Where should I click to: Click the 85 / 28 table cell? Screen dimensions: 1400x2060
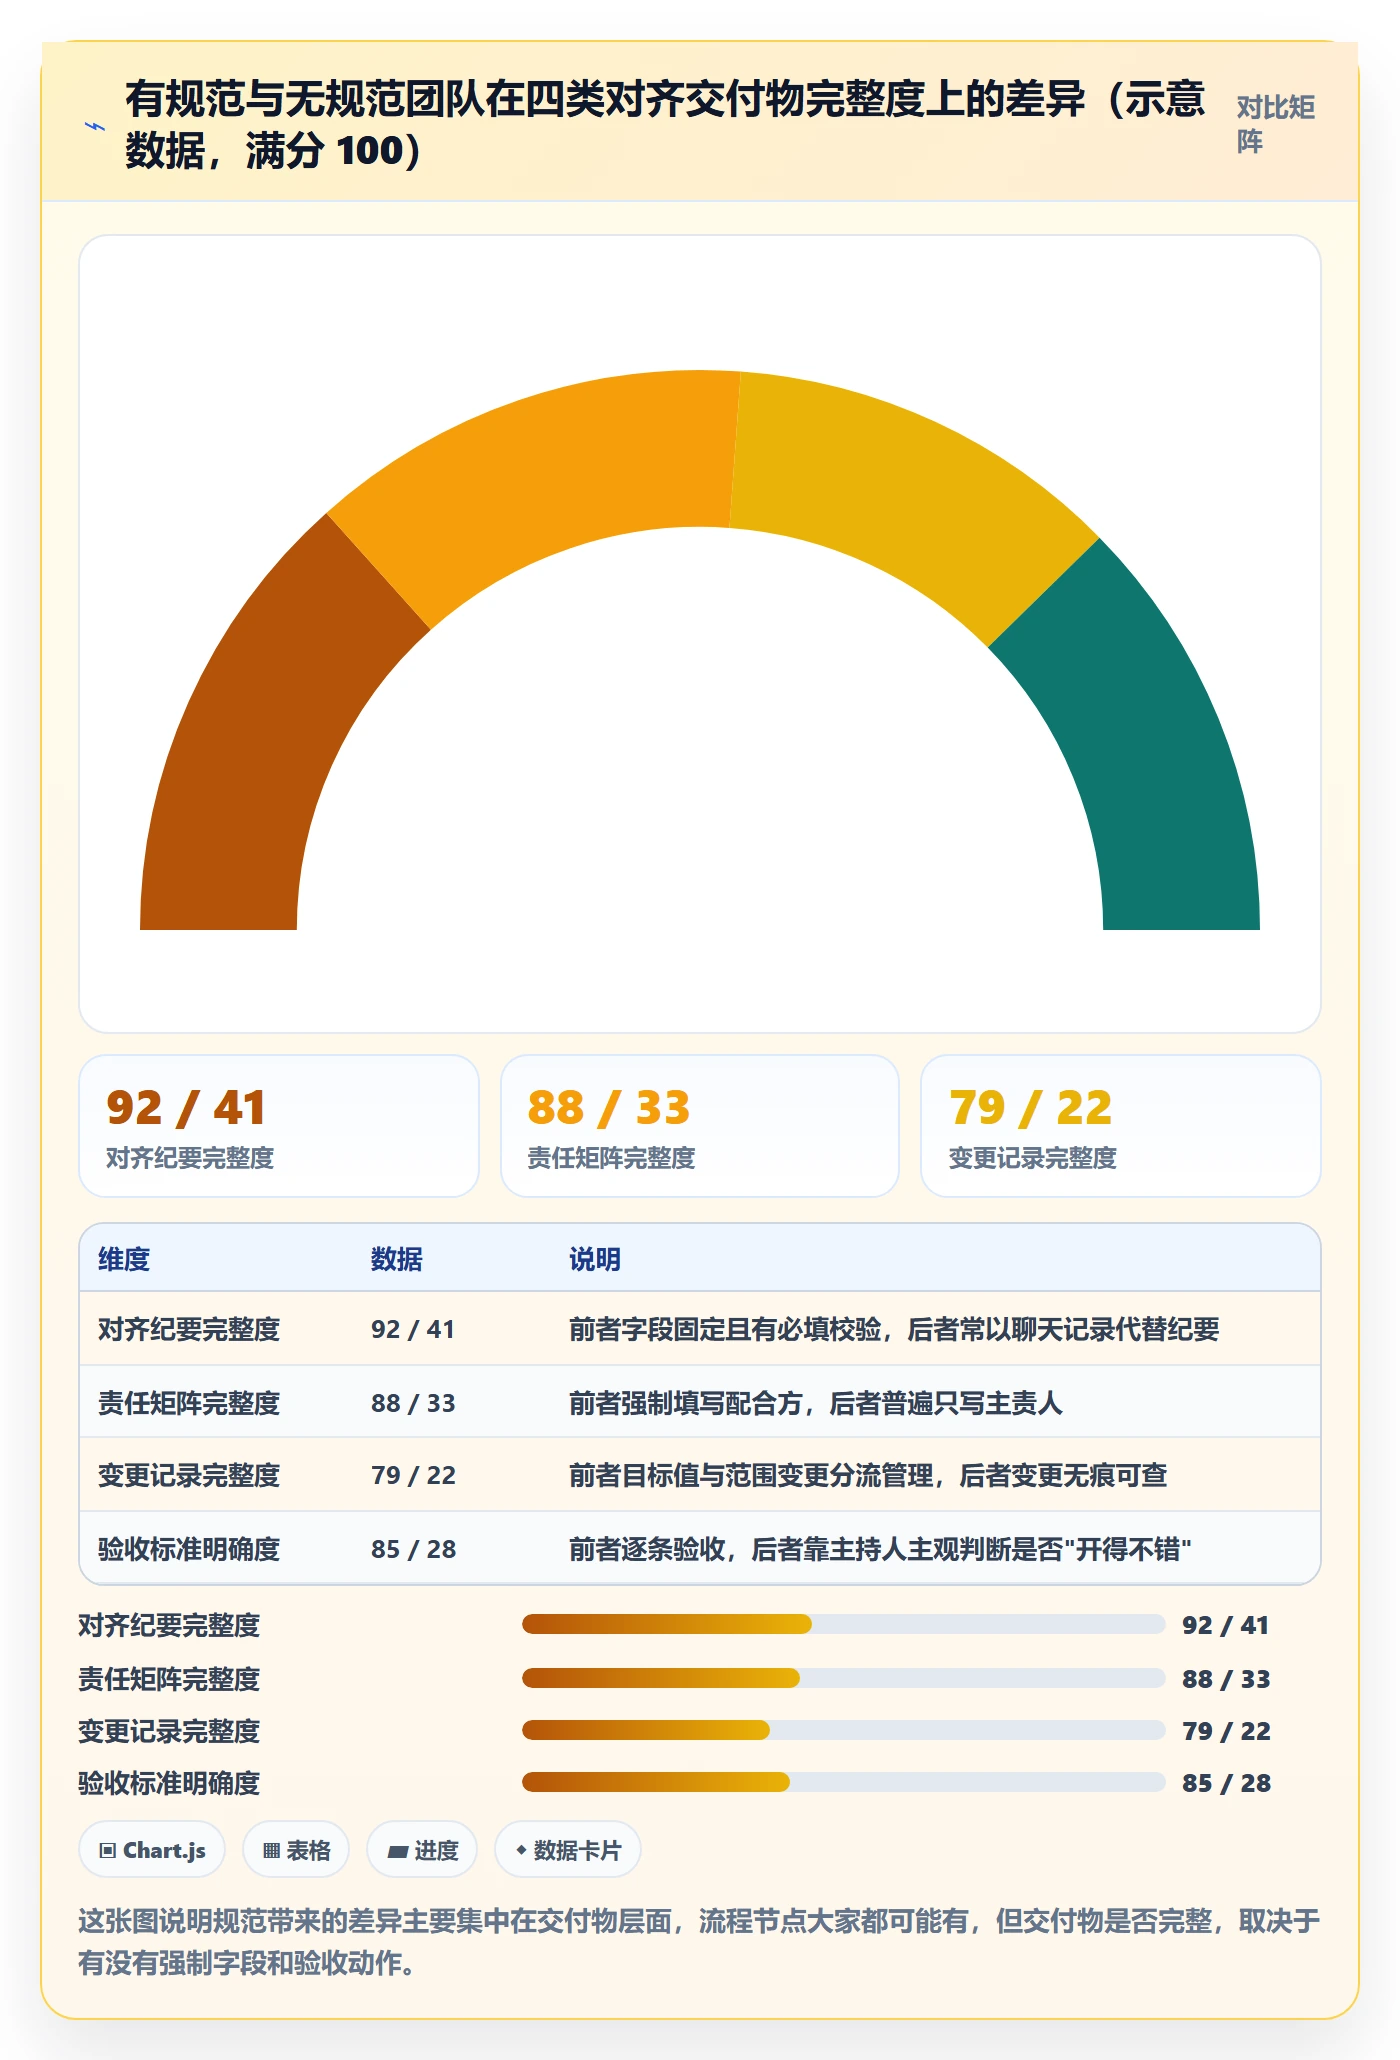point(413,1549)
